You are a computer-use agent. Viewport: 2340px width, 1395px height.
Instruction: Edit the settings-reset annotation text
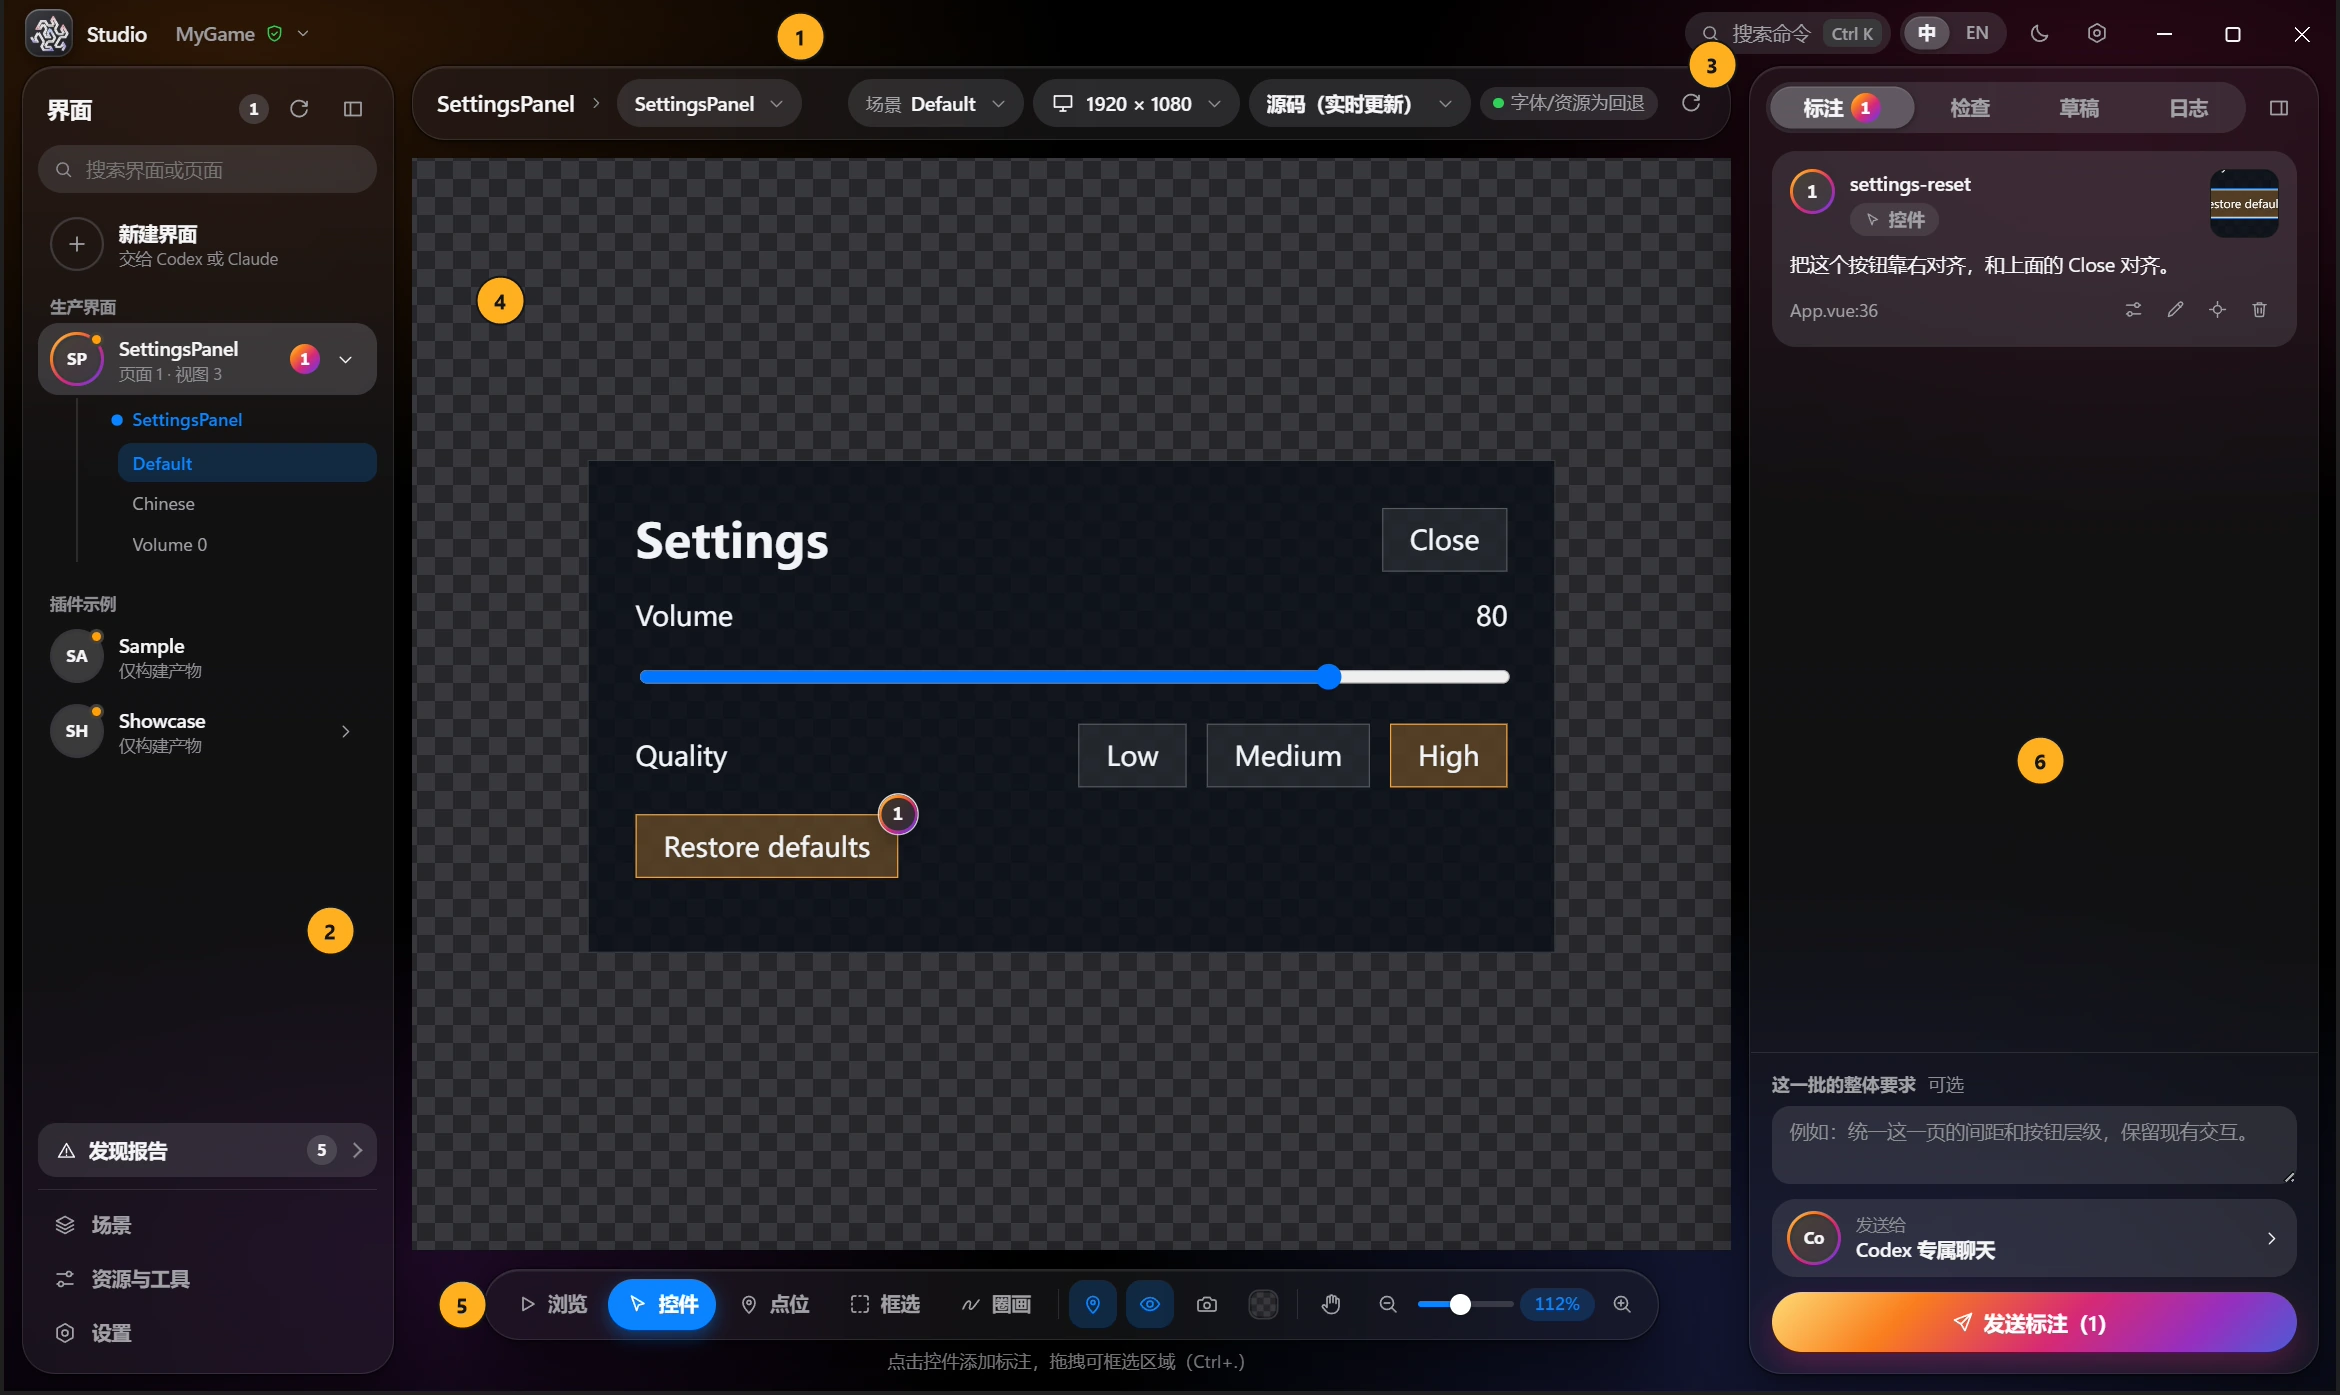(x=2175, y=310)
